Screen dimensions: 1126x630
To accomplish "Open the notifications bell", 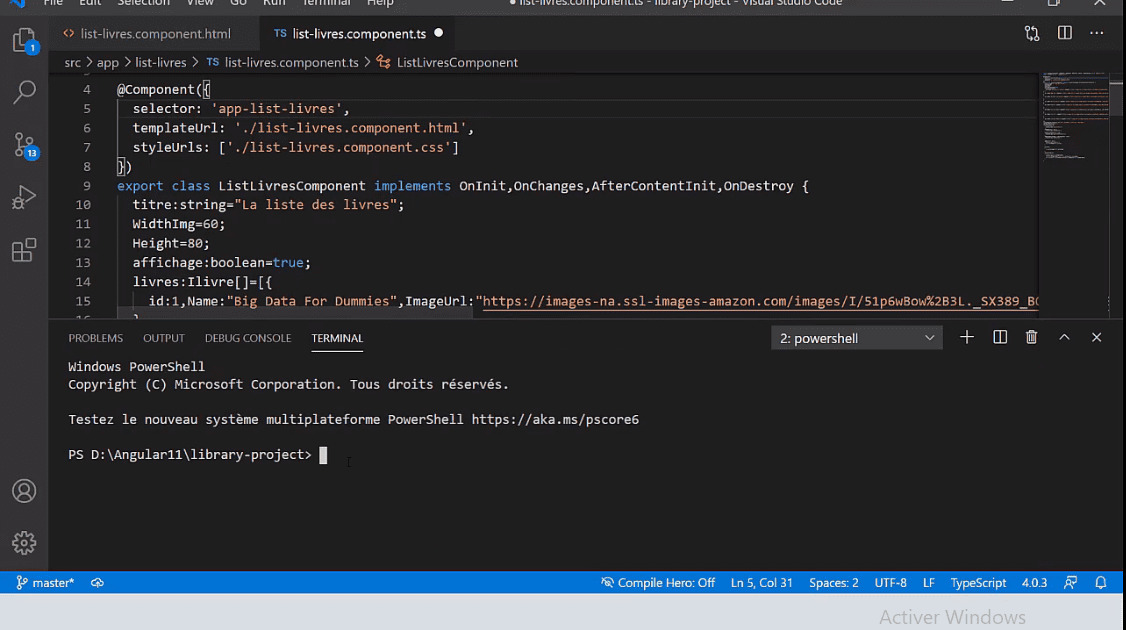I will point(1100,583).
